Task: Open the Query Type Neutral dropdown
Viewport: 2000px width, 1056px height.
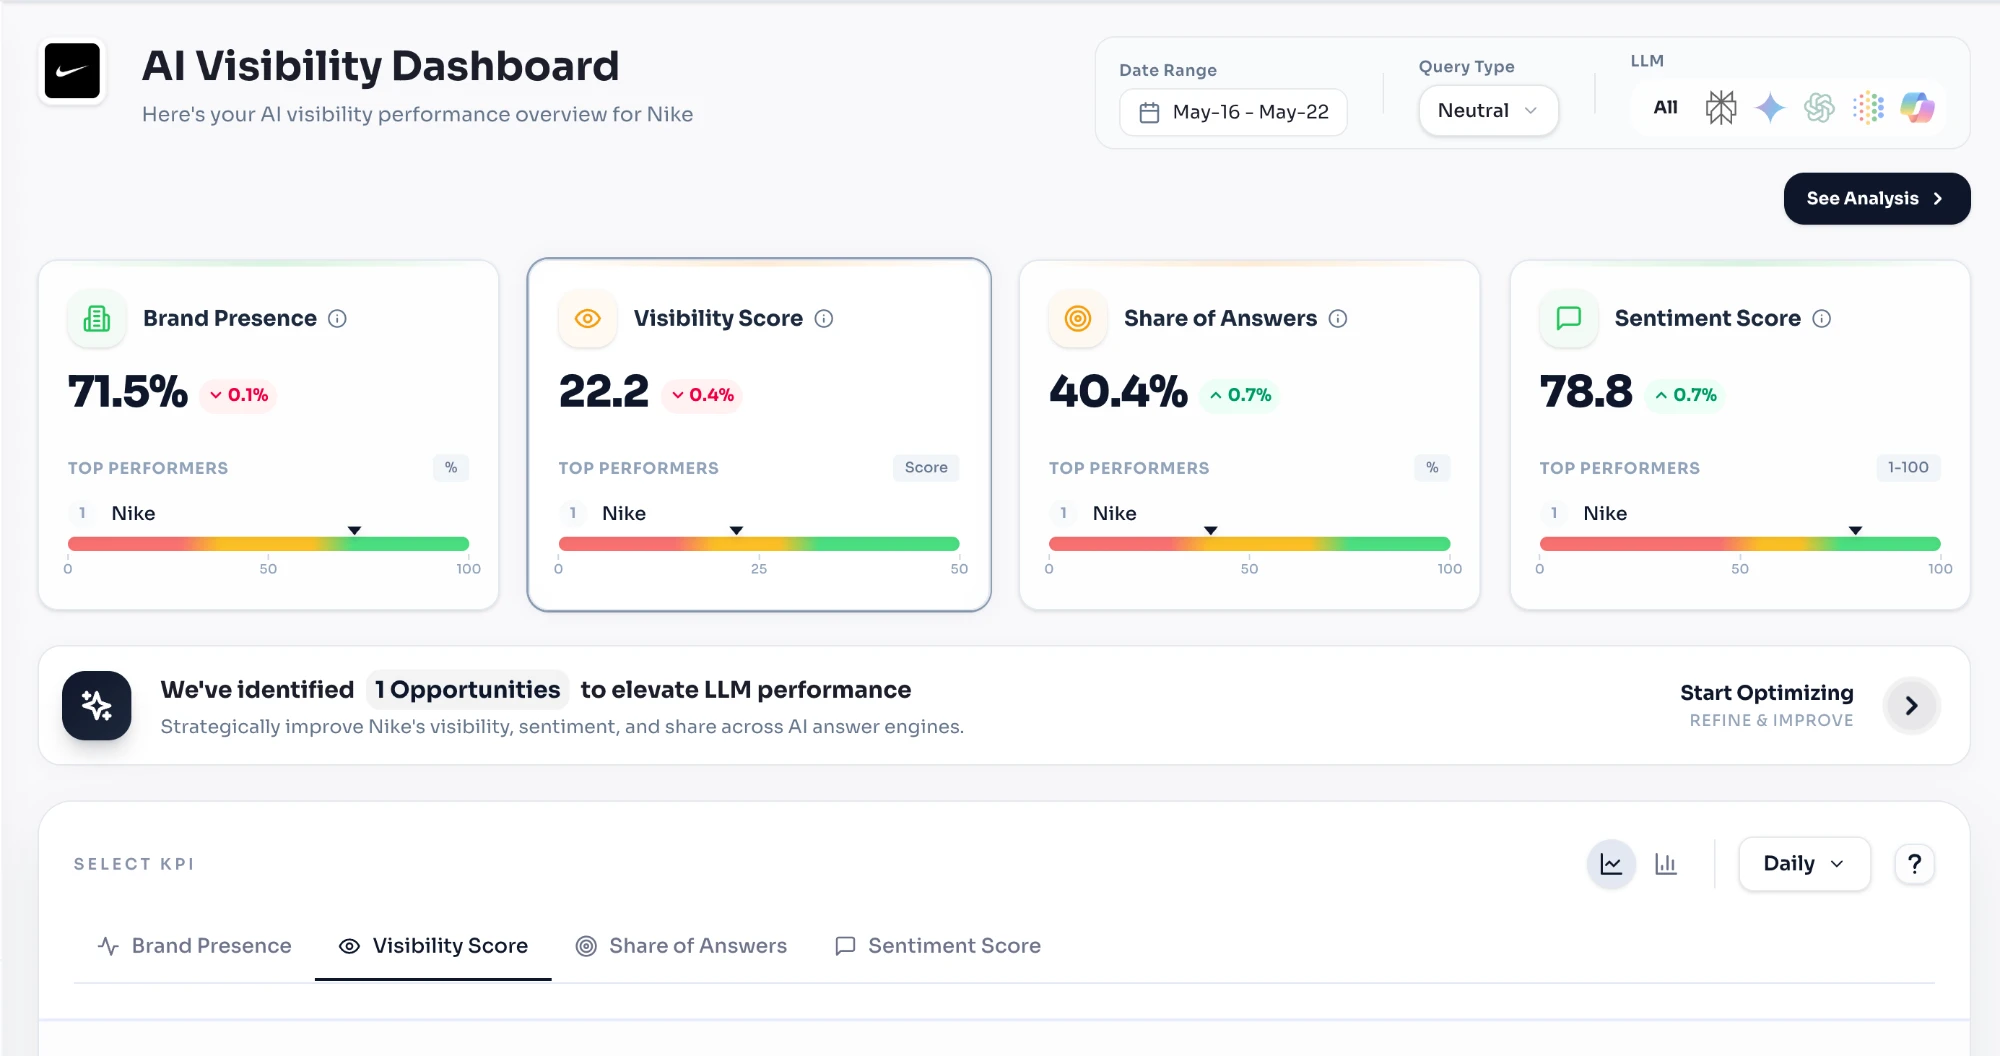Action: (1488, 111)
